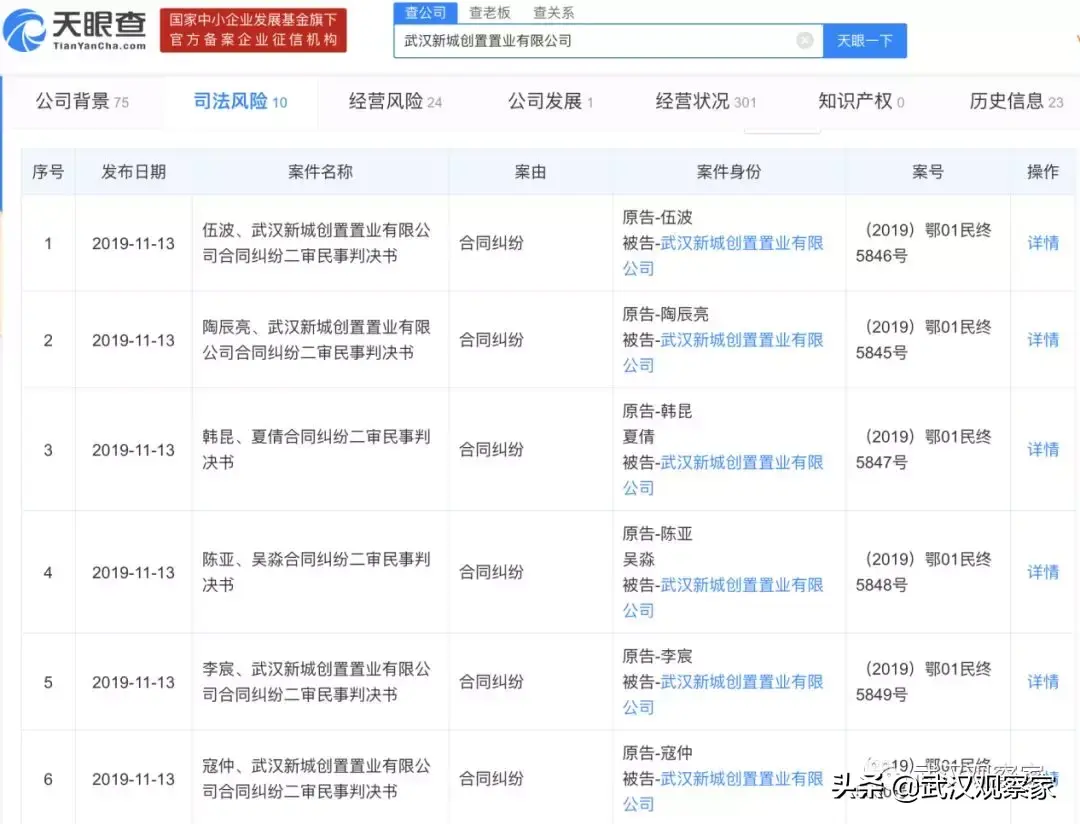The width and height of the screenshot is (1080, 824).
Task: Click the TianYanCha logo icon
Action: pyautogui.click(x=23, y=30)
